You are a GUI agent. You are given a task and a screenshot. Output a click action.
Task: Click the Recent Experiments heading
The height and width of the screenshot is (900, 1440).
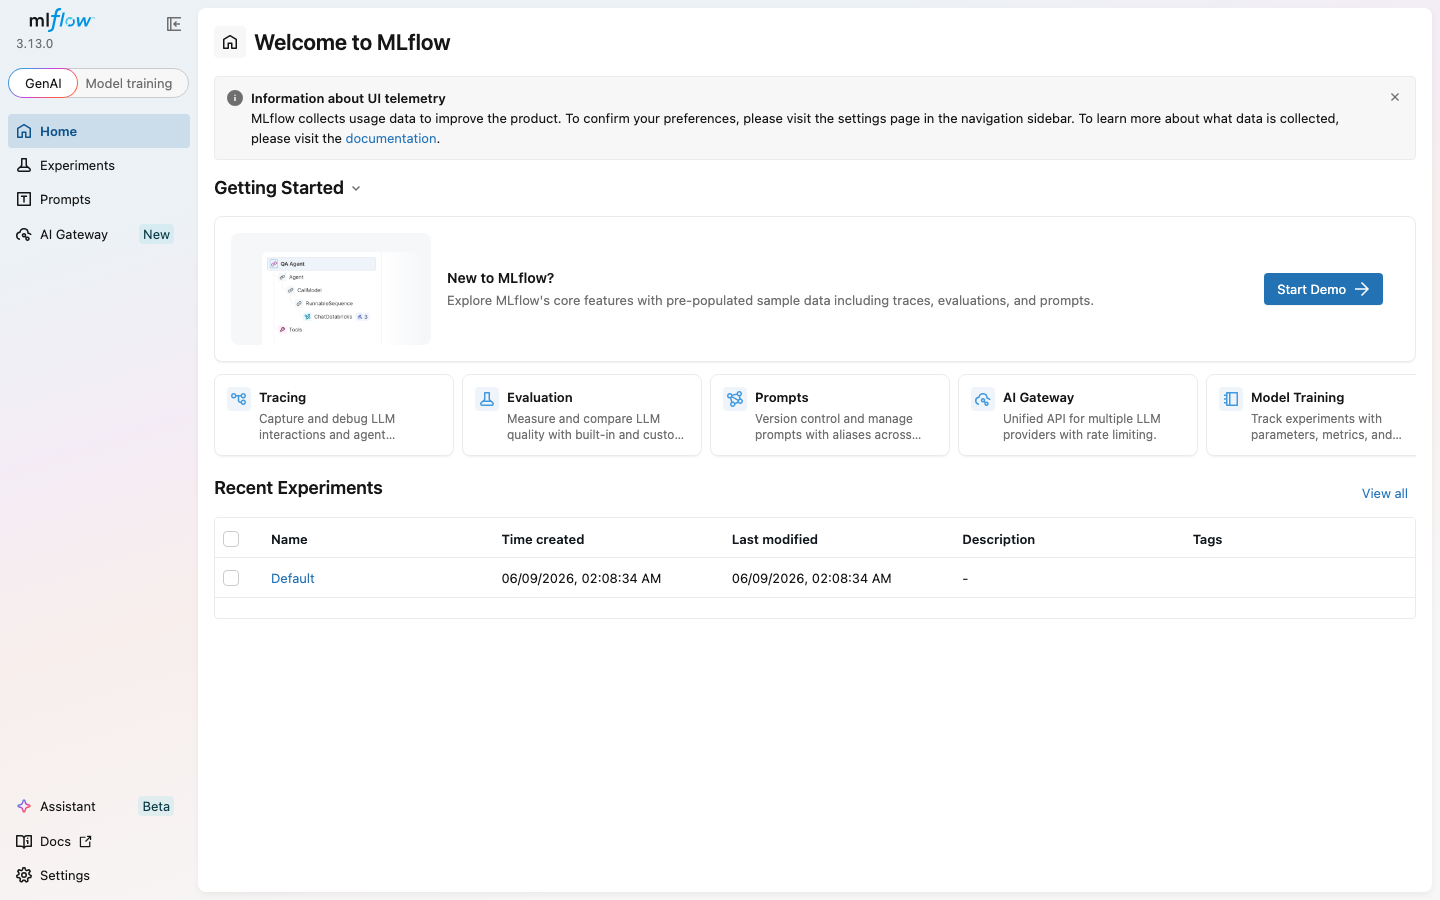tap(298, 488)
